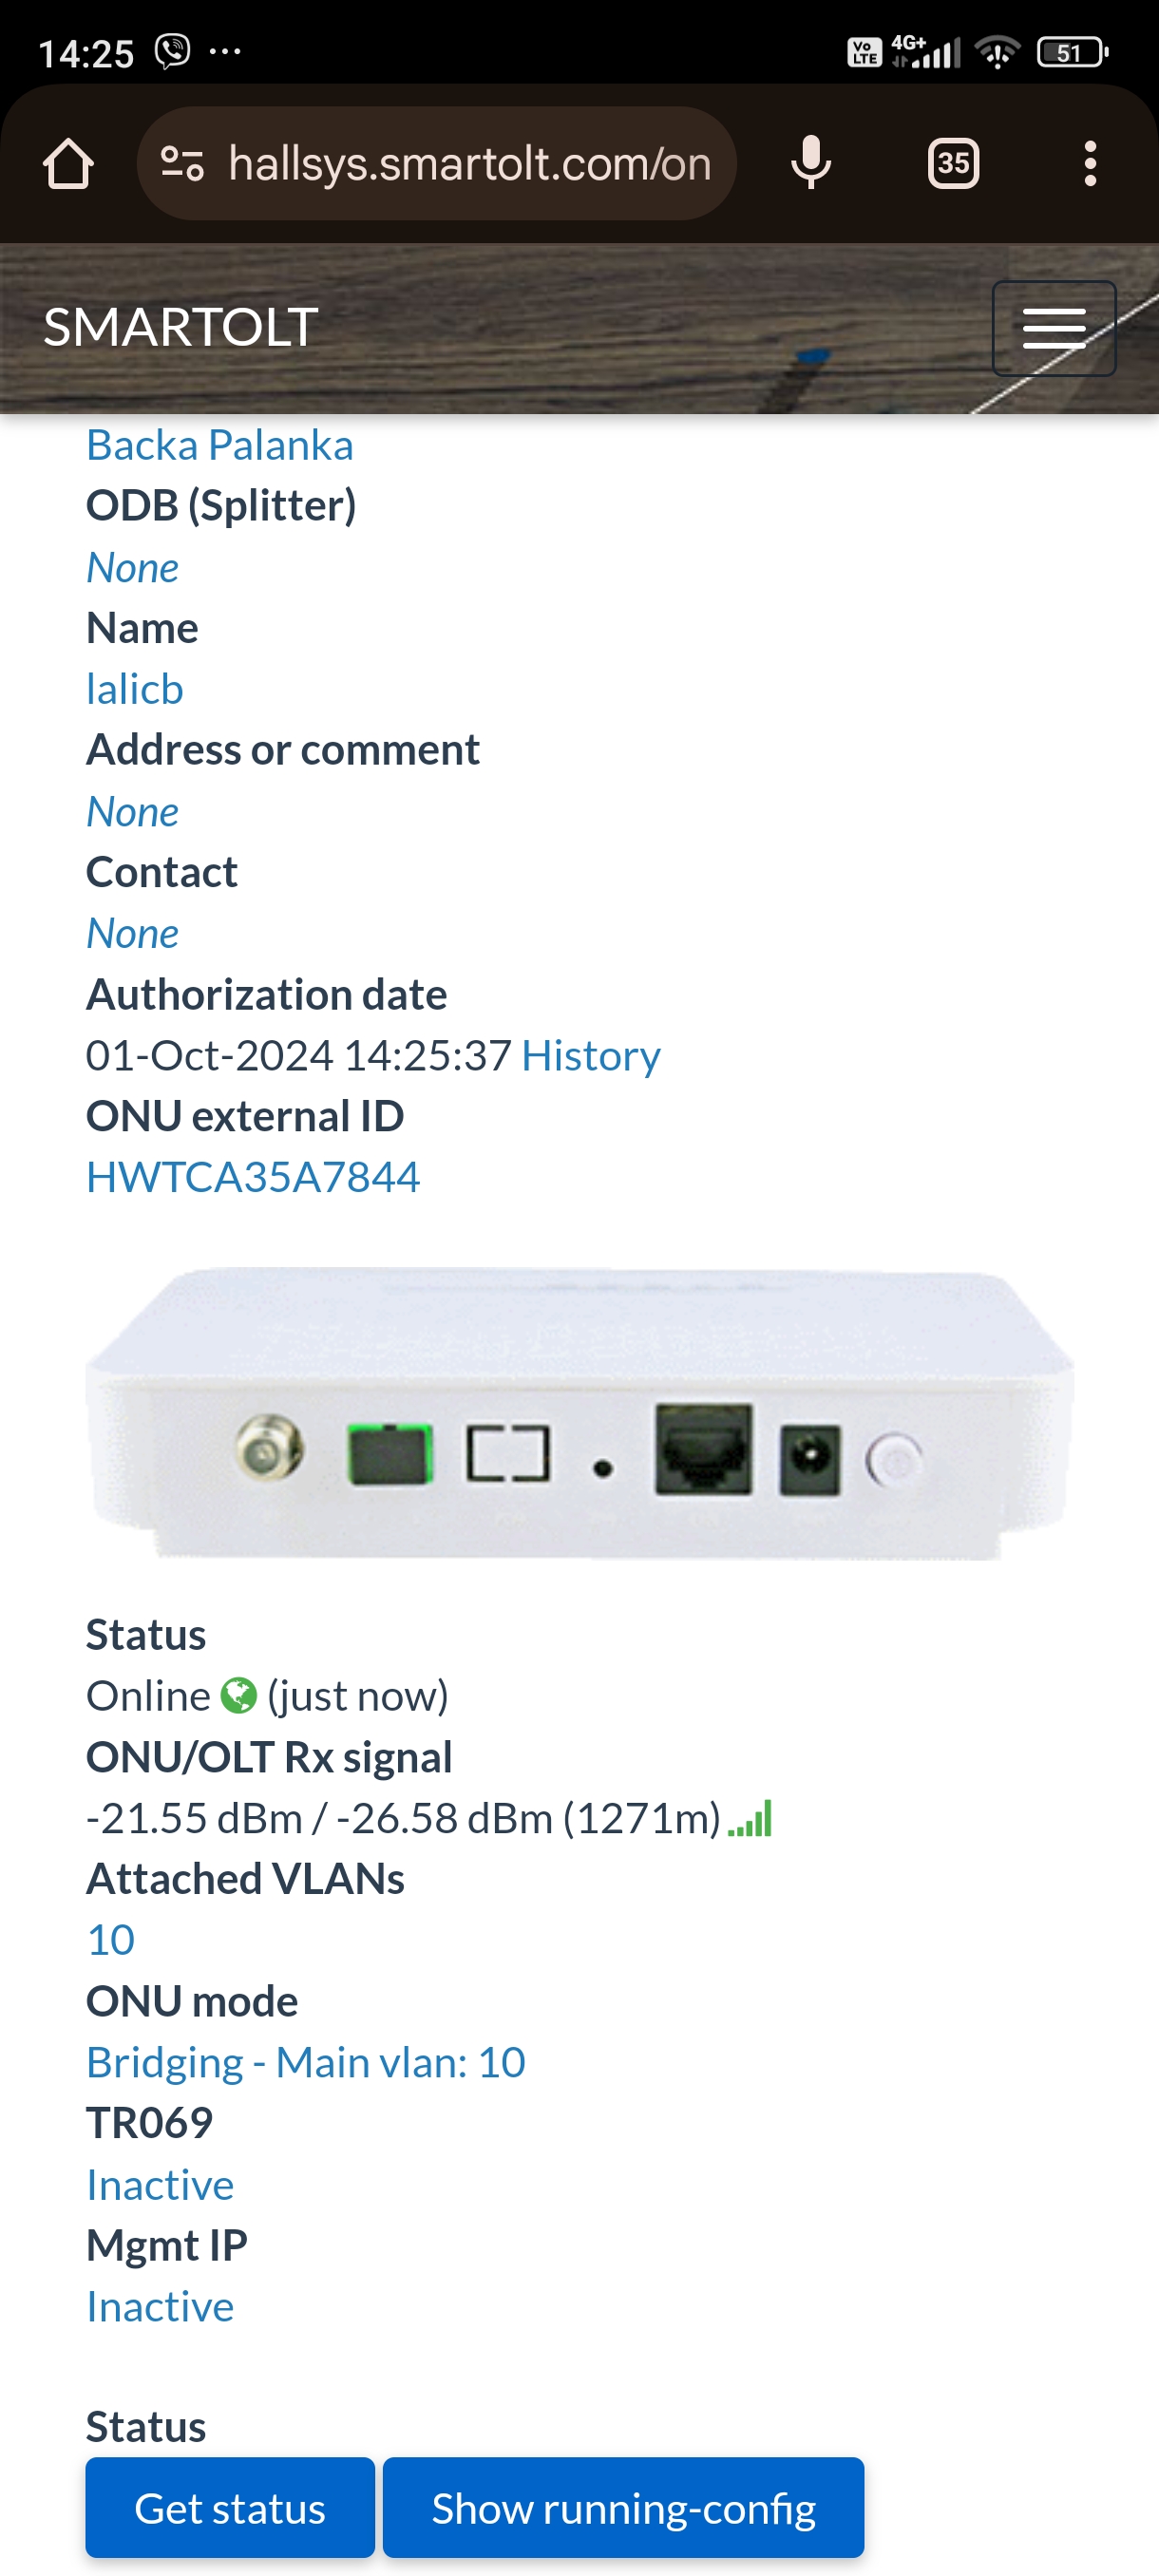The image size is (1159, 2576).
Task: Tap the green signal strength bars icon
Action: click(x=750, y=1818)
